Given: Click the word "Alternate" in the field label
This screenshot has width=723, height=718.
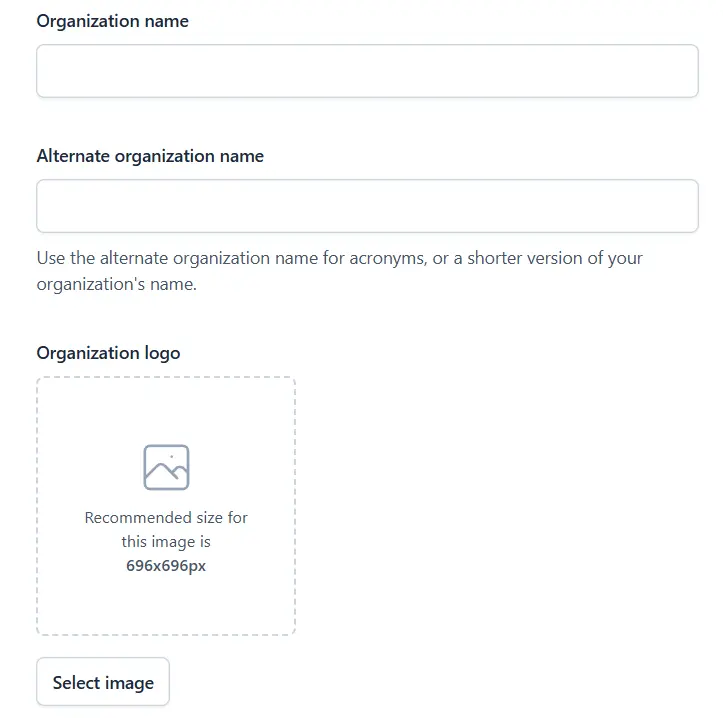Looking at the screenshot, I should (73, 156).
